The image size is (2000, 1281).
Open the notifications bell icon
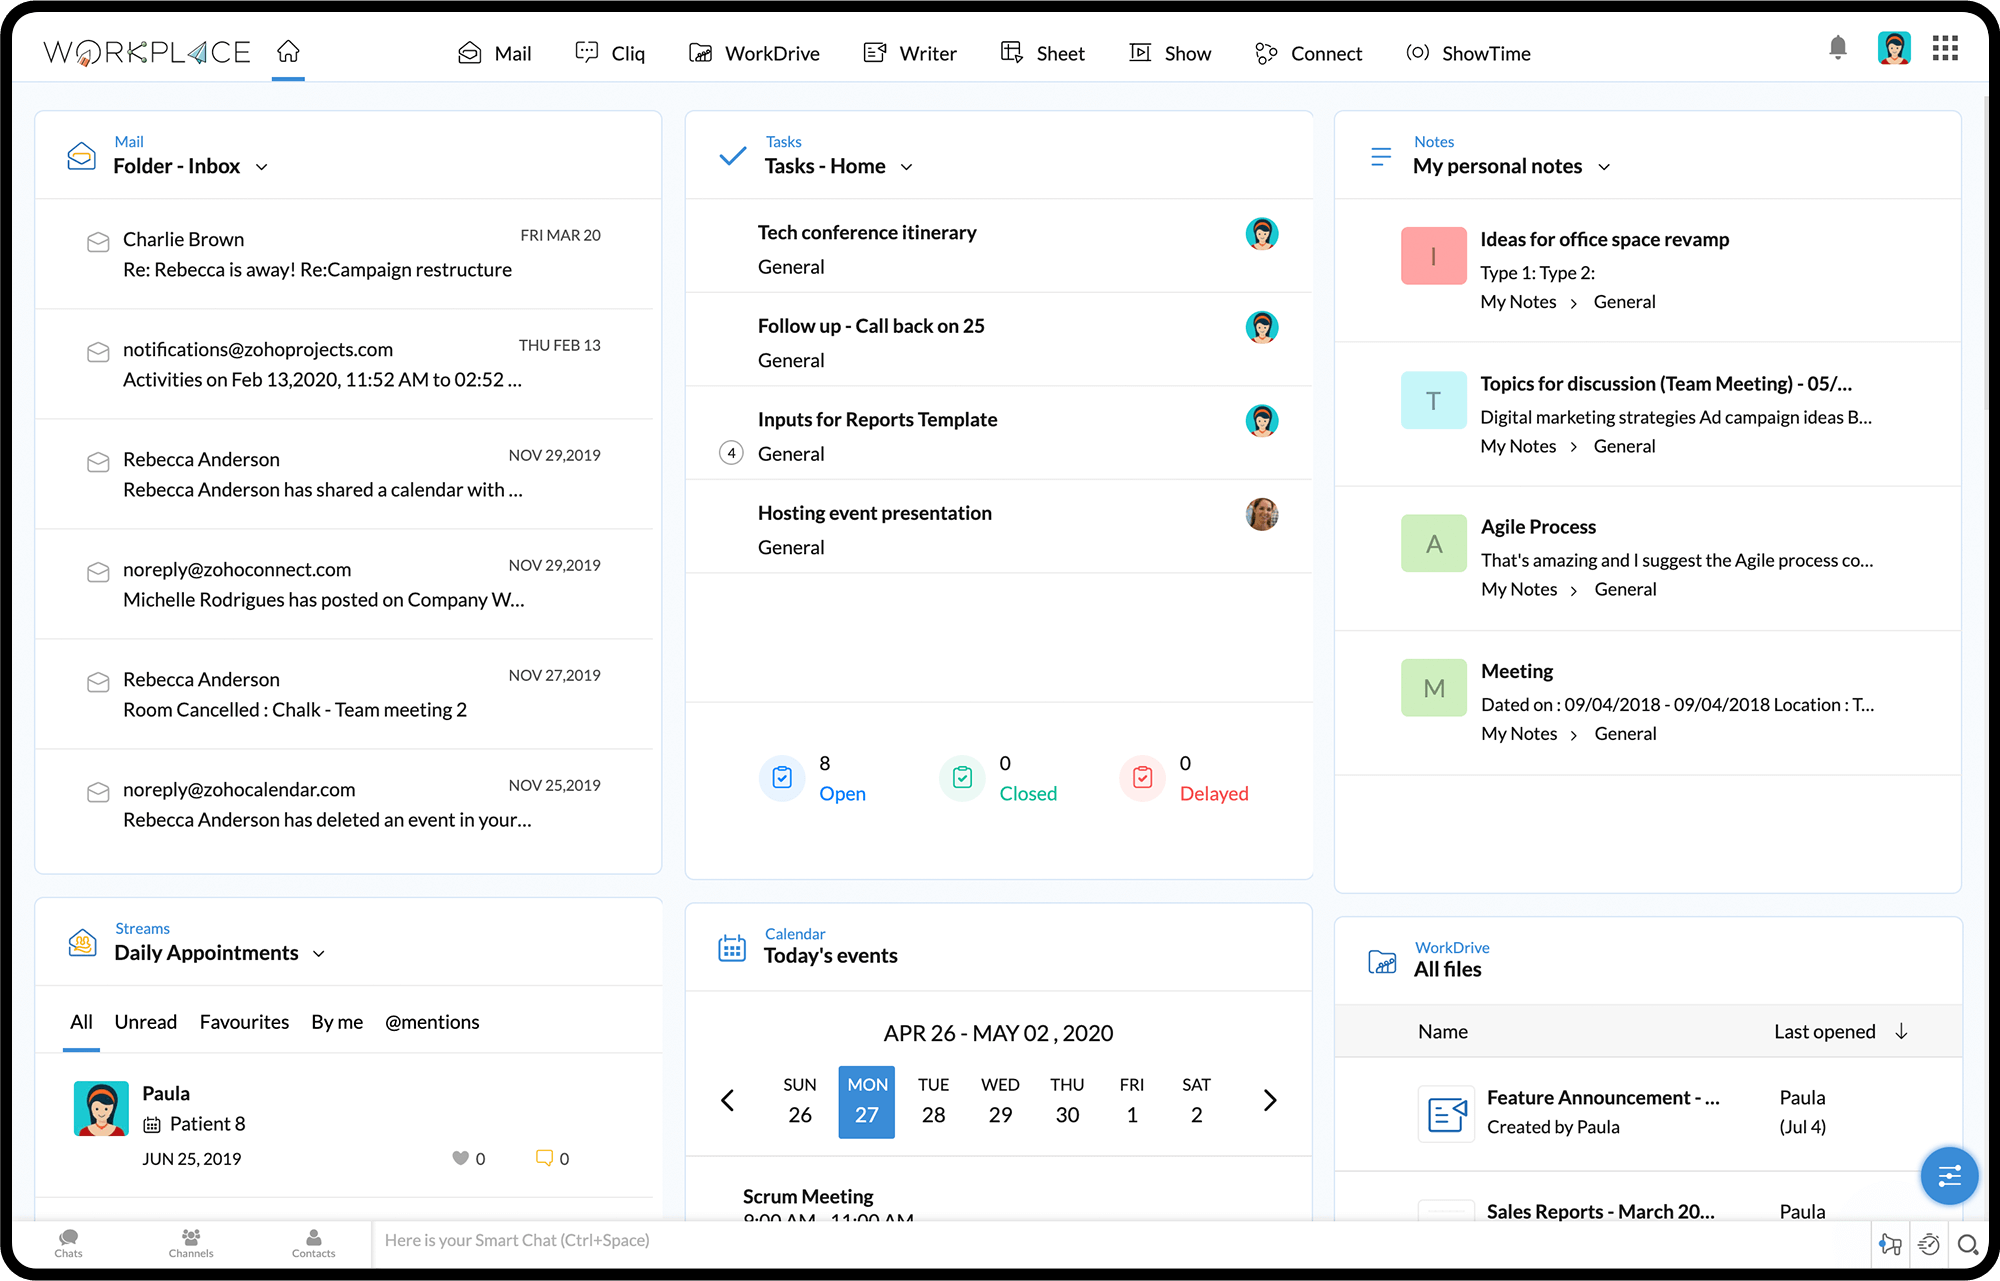click(1837, 48)
